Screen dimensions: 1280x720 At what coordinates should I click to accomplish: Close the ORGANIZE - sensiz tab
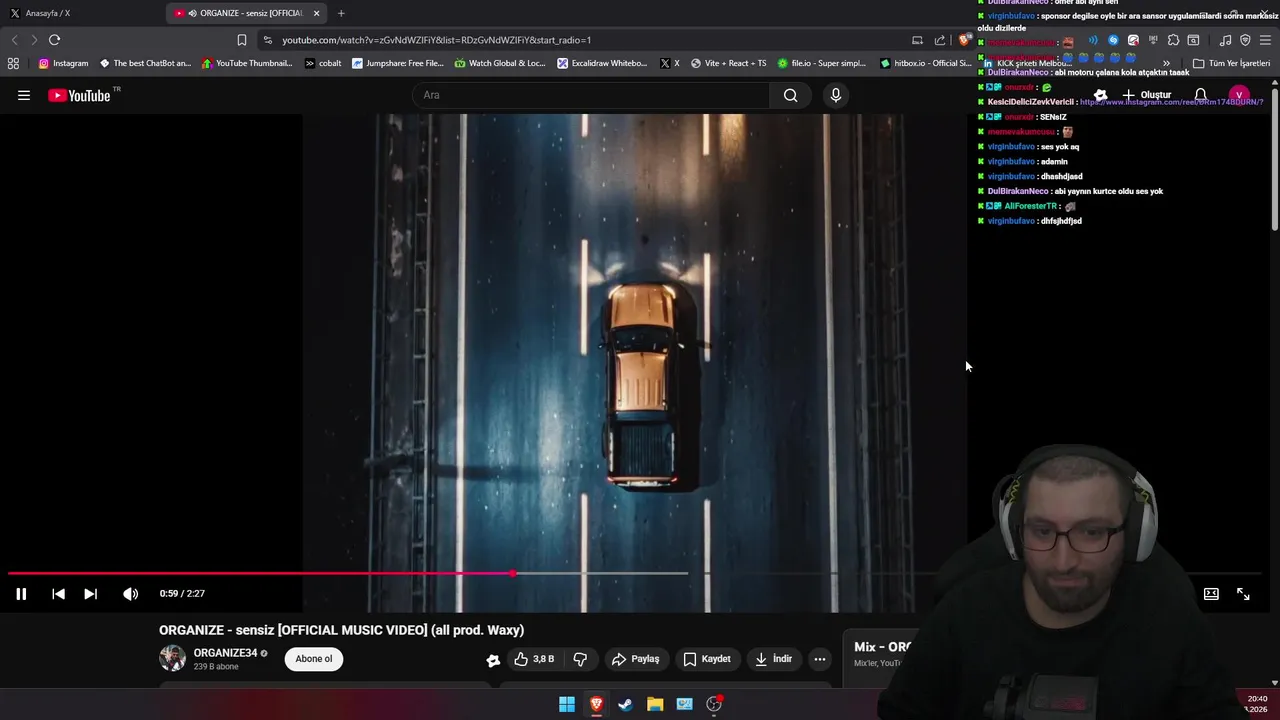coord(317,13)
